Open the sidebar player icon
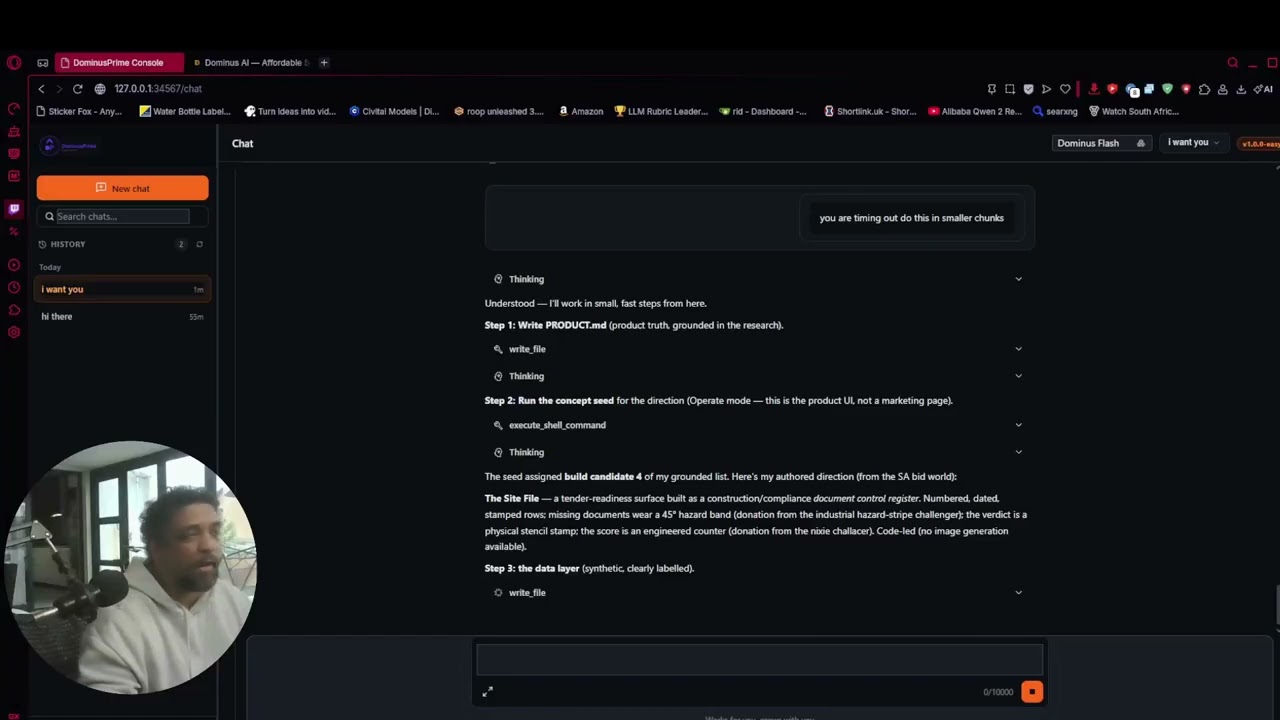The height and width of the screenshot is (720, 1280). point(14,265)
